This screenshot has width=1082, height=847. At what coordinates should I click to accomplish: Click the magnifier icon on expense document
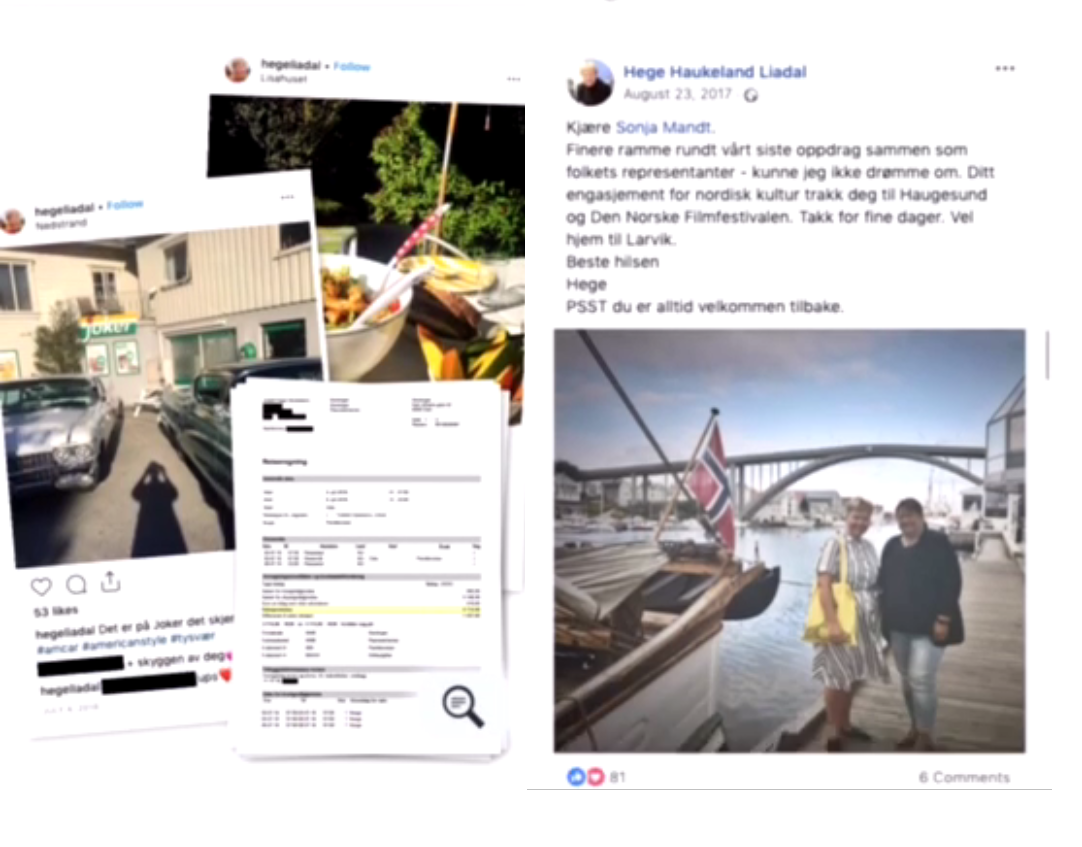[x=463, y=706]
